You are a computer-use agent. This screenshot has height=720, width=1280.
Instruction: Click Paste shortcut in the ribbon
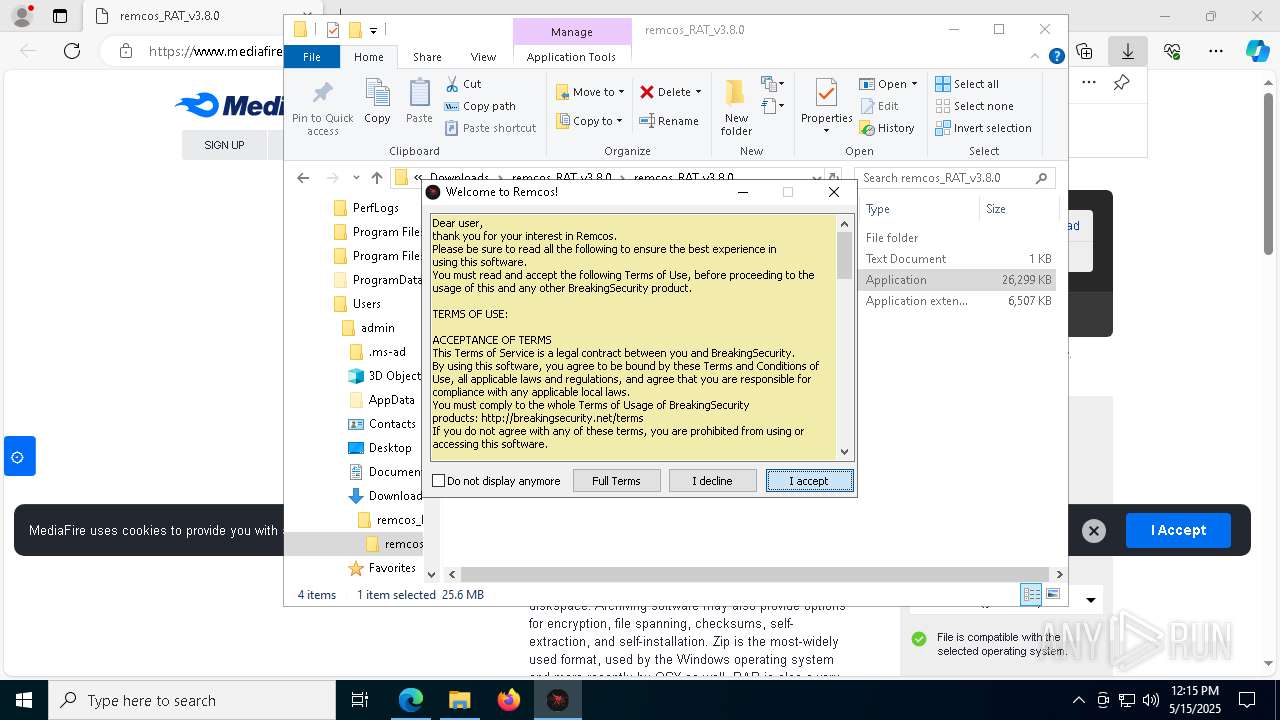coord(490,128)
